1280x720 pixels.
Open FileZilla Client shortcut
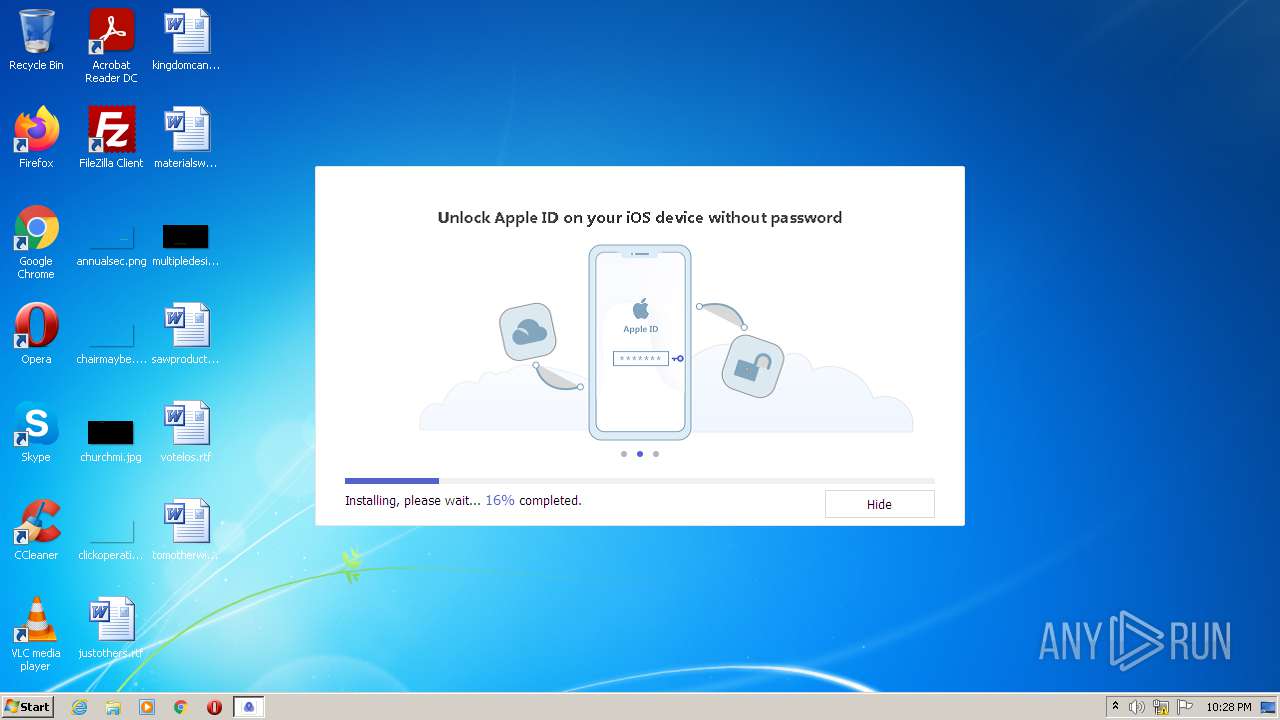point(111,138)
